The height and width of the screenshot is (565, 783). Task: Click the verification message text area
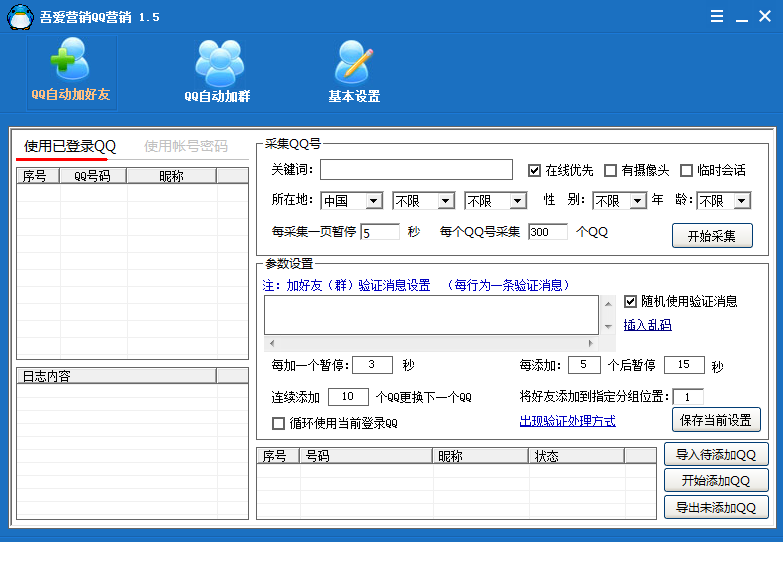point(431,315)
